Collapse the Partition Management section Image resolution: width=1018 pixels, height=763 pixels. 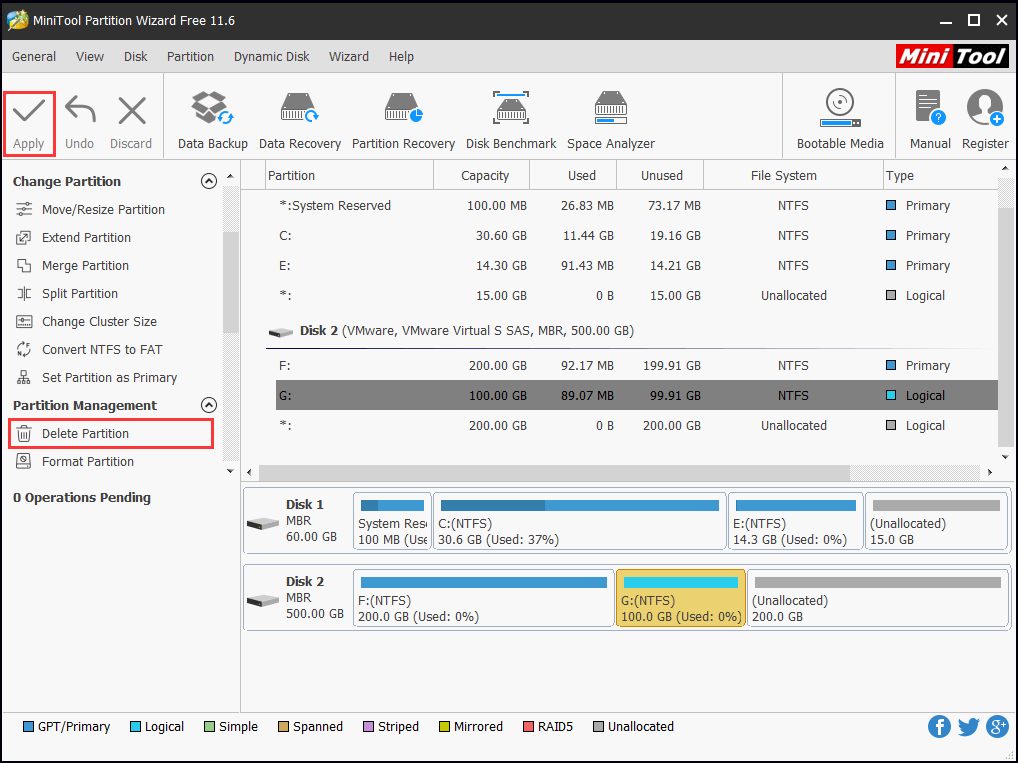208,405
